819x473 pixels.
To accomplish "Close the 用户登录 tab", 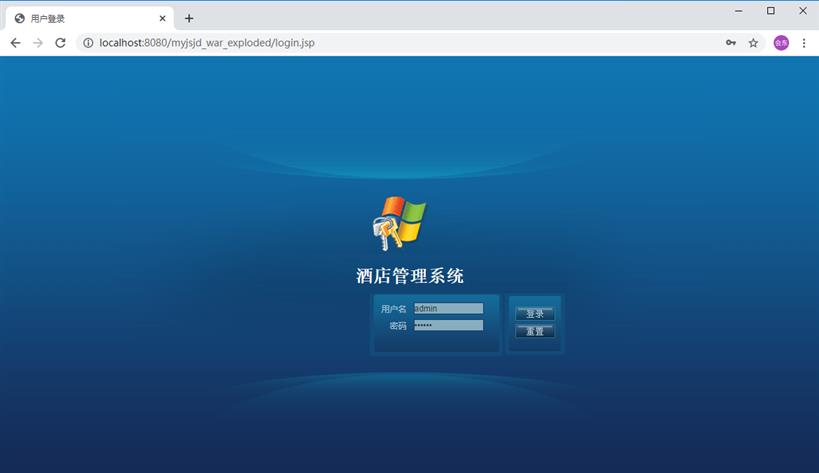I will pos(162,18).
